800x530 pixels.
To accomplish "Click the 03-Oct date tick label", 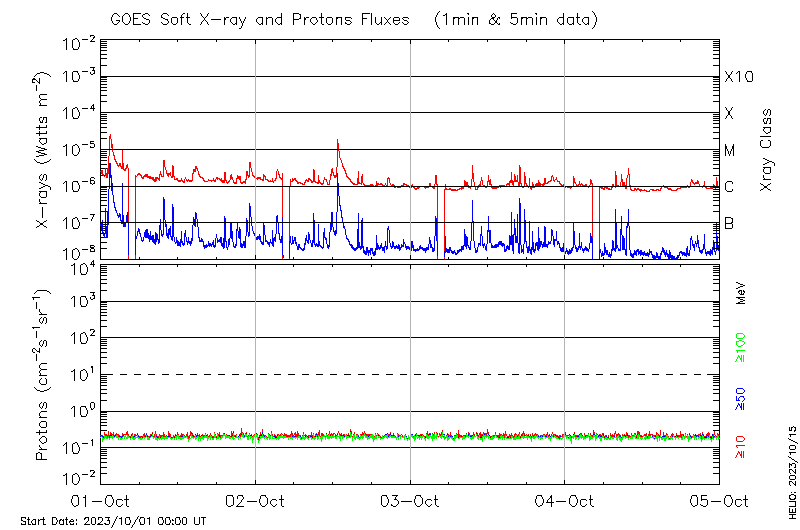I will coord(410,500).
